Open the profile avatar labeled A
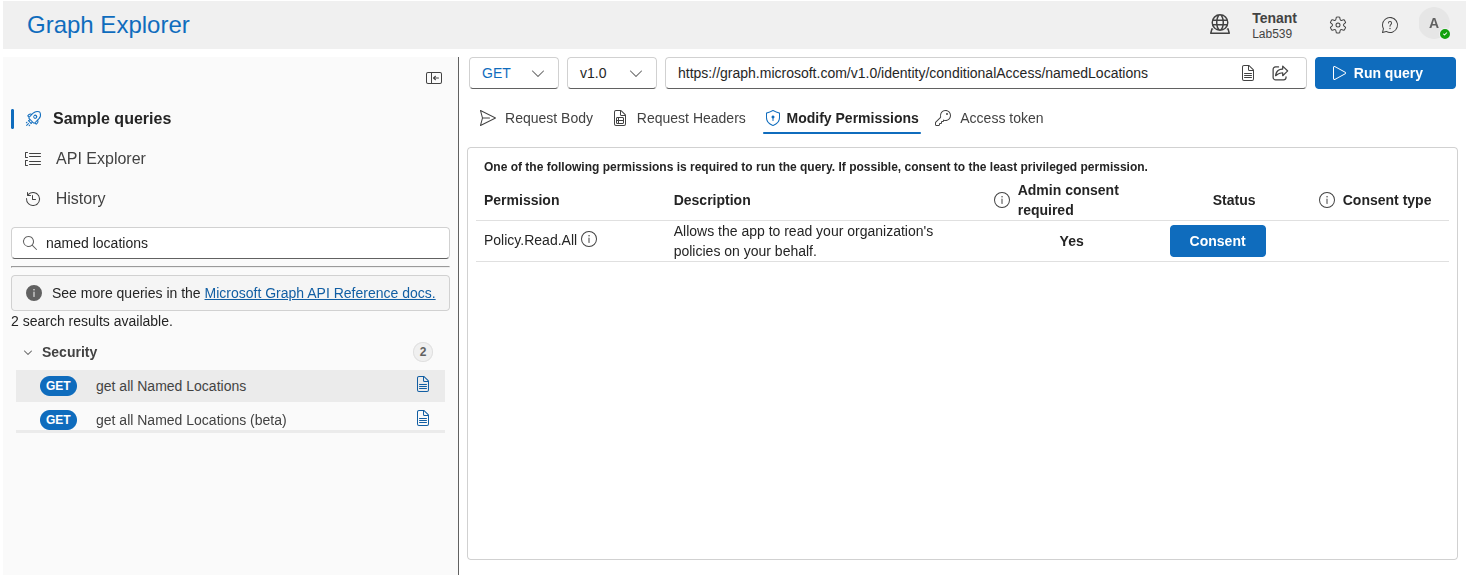The width and height of the screenshot is (1470, 575). click(x=1434, y=24)
